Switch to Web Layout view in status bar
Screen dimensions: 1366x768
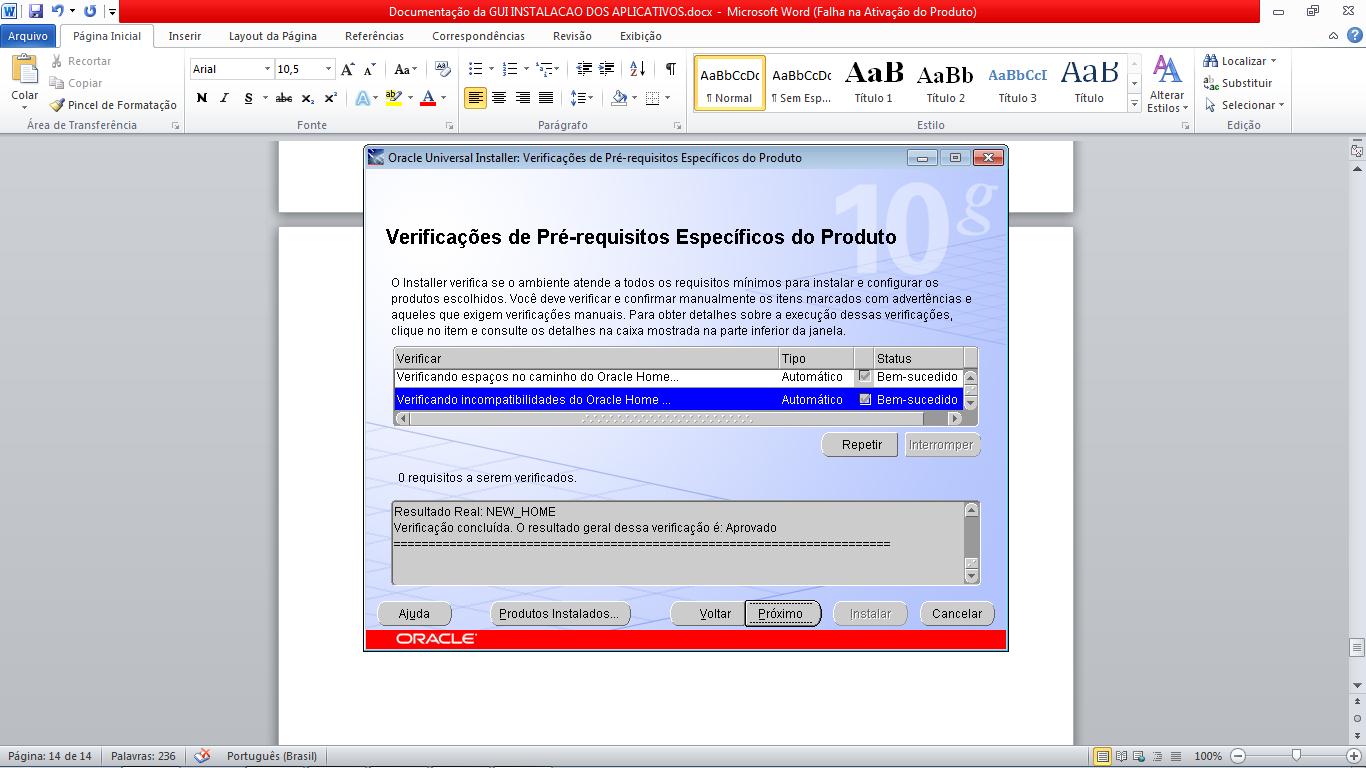tap(1139, 756)
